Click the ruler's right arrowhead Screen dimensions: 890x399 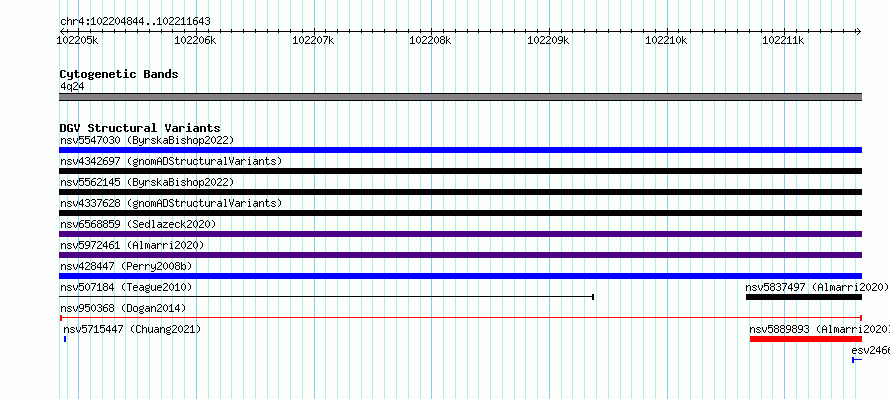click(x=859, y=31)
